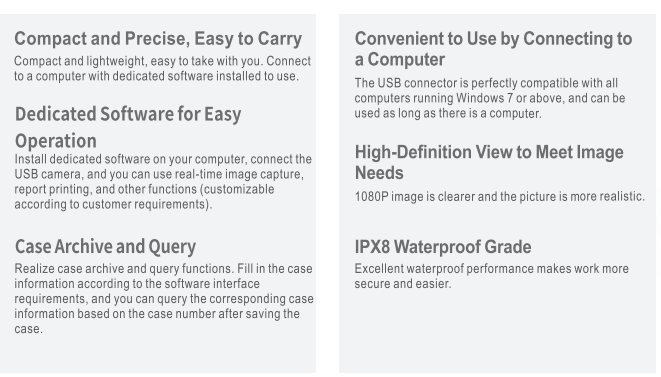Screen dimensions: 661x377
Task: Click the 'The USB connector' paragraph
Action: pyautogui.click(x=490, y=98)
